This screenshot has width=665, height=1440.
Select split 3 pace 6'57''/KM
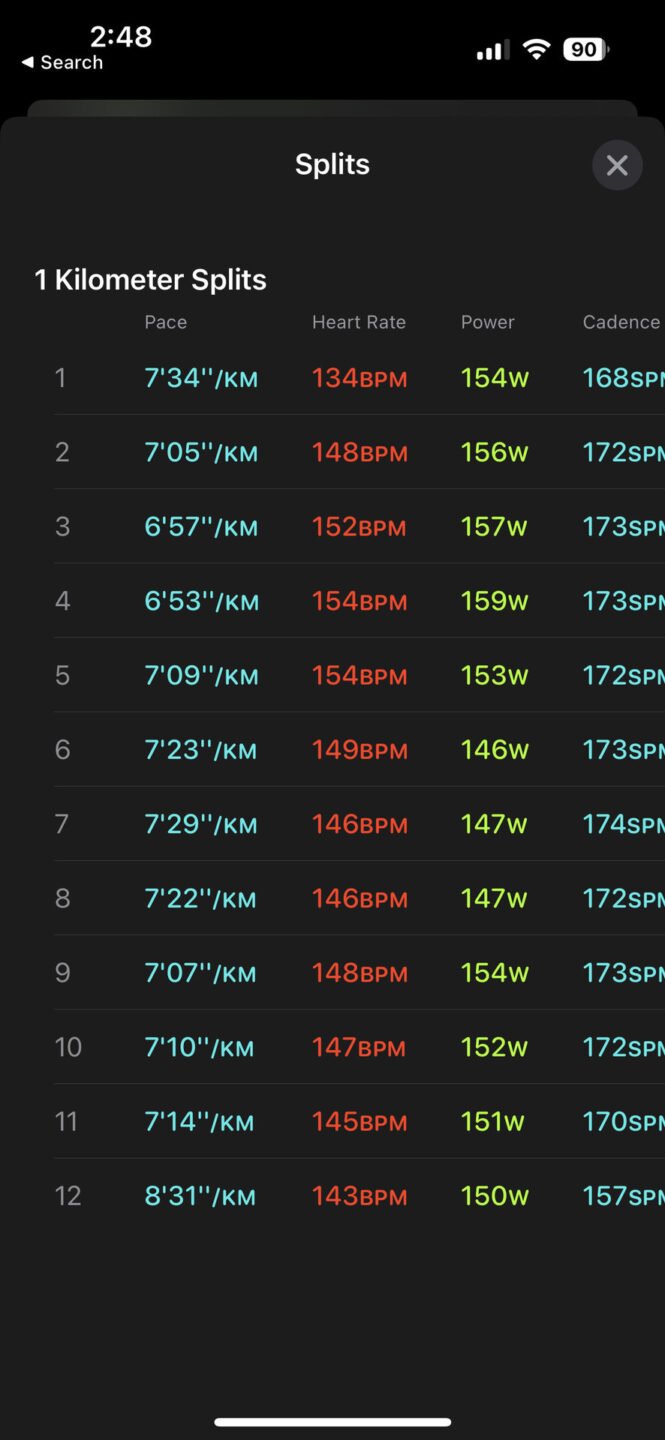pyautogui.click(x=201, y=527)
